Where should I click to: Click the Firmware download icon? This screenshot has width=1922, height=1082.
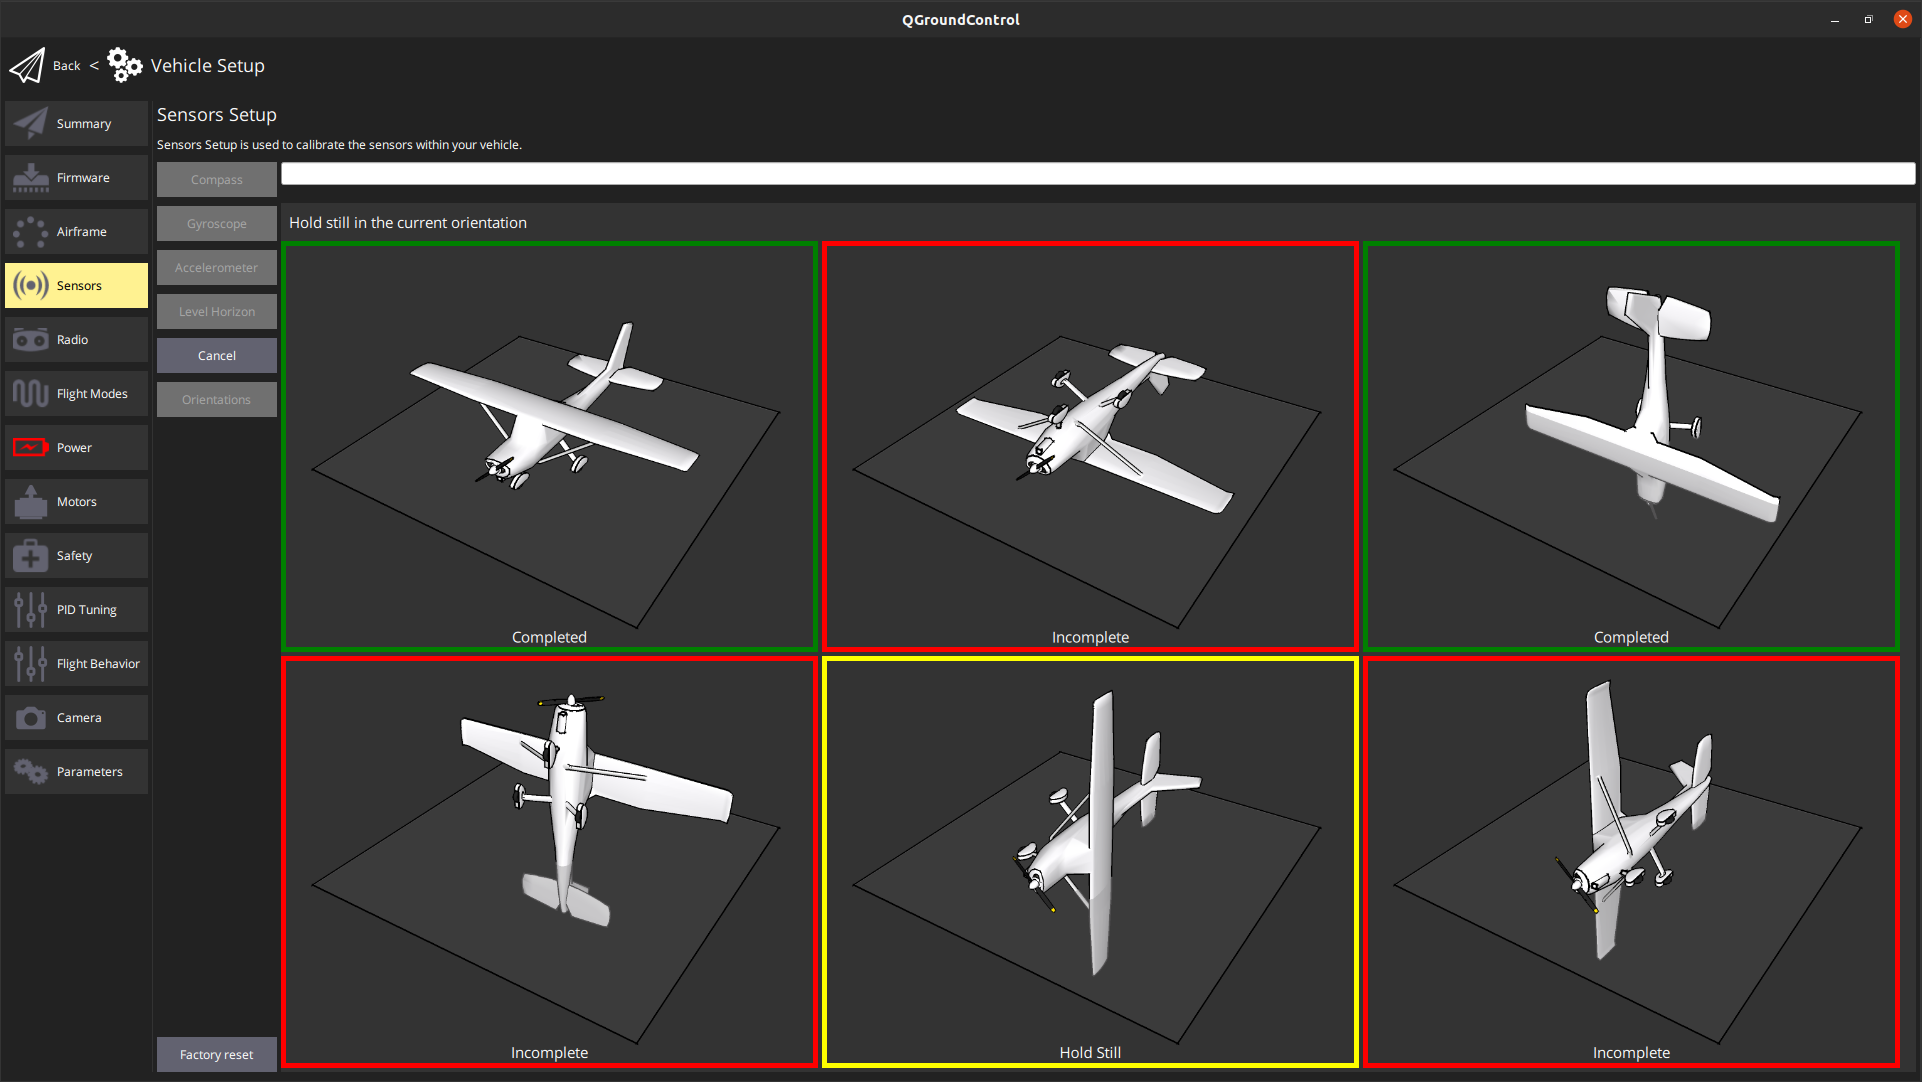pyautogui.click(x=31, y=177)
